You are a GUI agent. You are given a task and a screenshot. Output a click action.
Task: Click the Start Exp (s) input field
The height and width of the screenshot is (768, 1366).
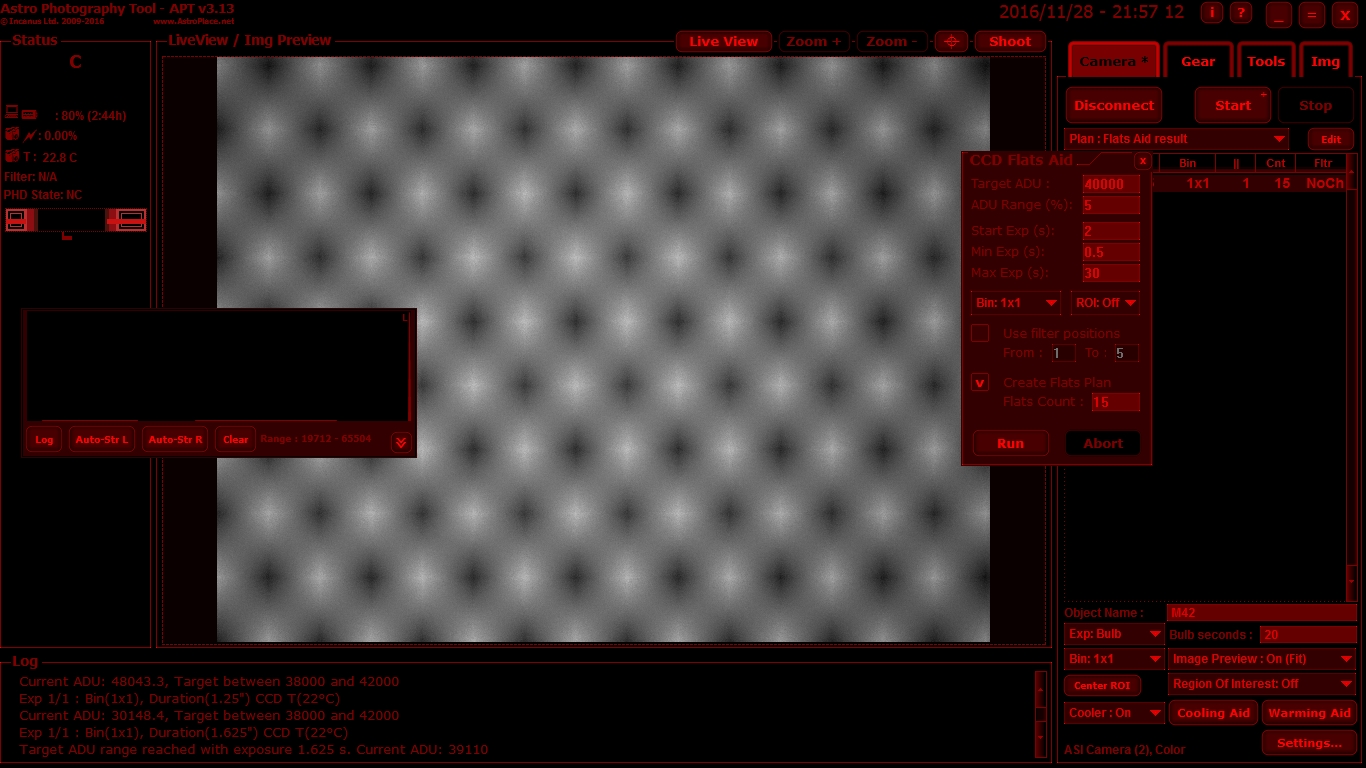tap(1111, 231)
